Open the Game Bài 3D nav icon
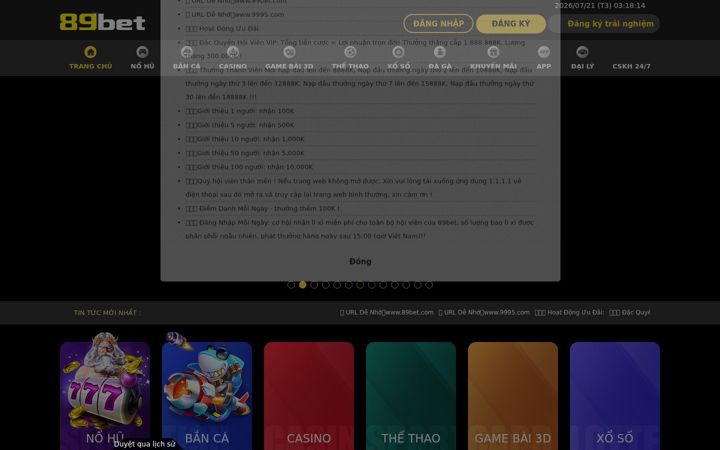Viewport: 720px width, 450px height. 289,52
